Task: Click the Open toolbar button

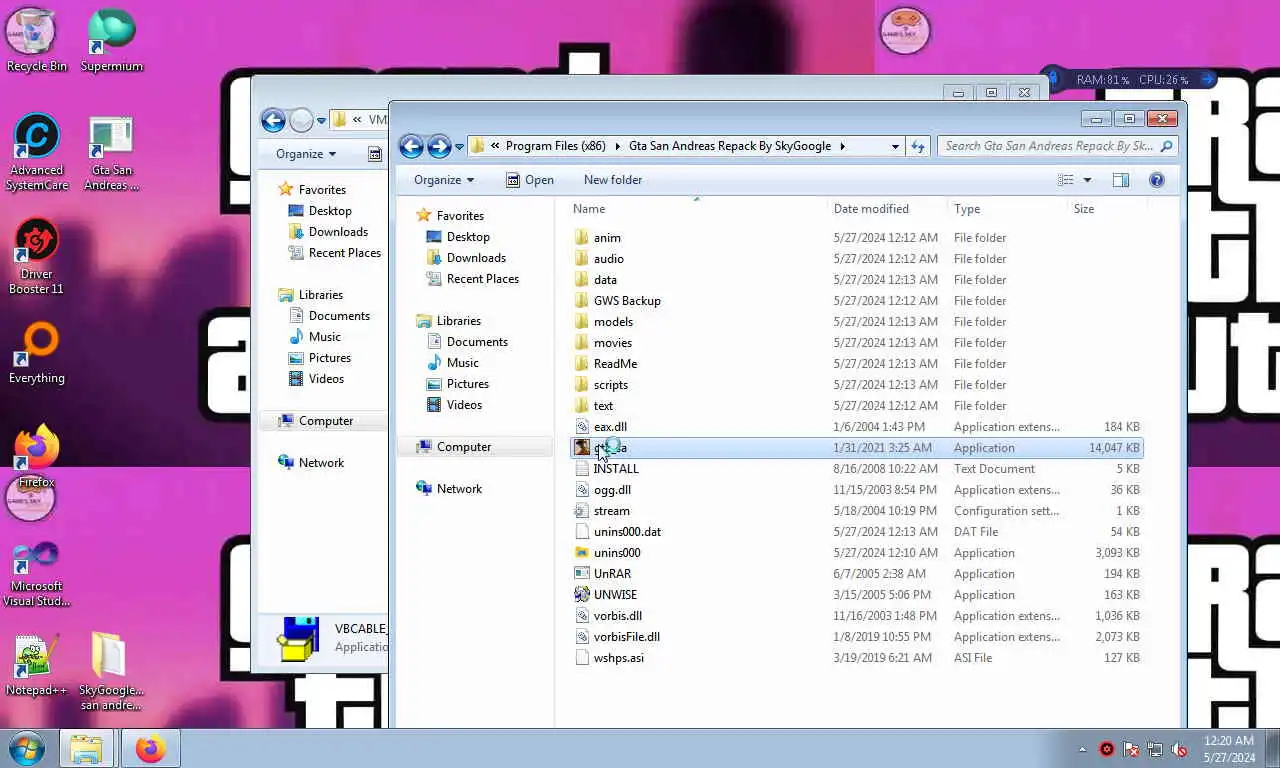Action: pos(529,180)
